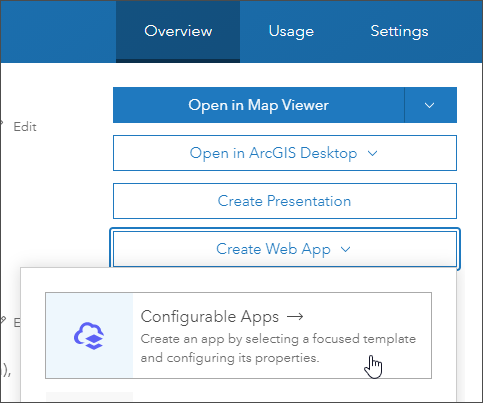Click the Configurable Apps arrow icon
Image resolution: width=483 pixels, height=403 pixels.
(x=295, y=316)
